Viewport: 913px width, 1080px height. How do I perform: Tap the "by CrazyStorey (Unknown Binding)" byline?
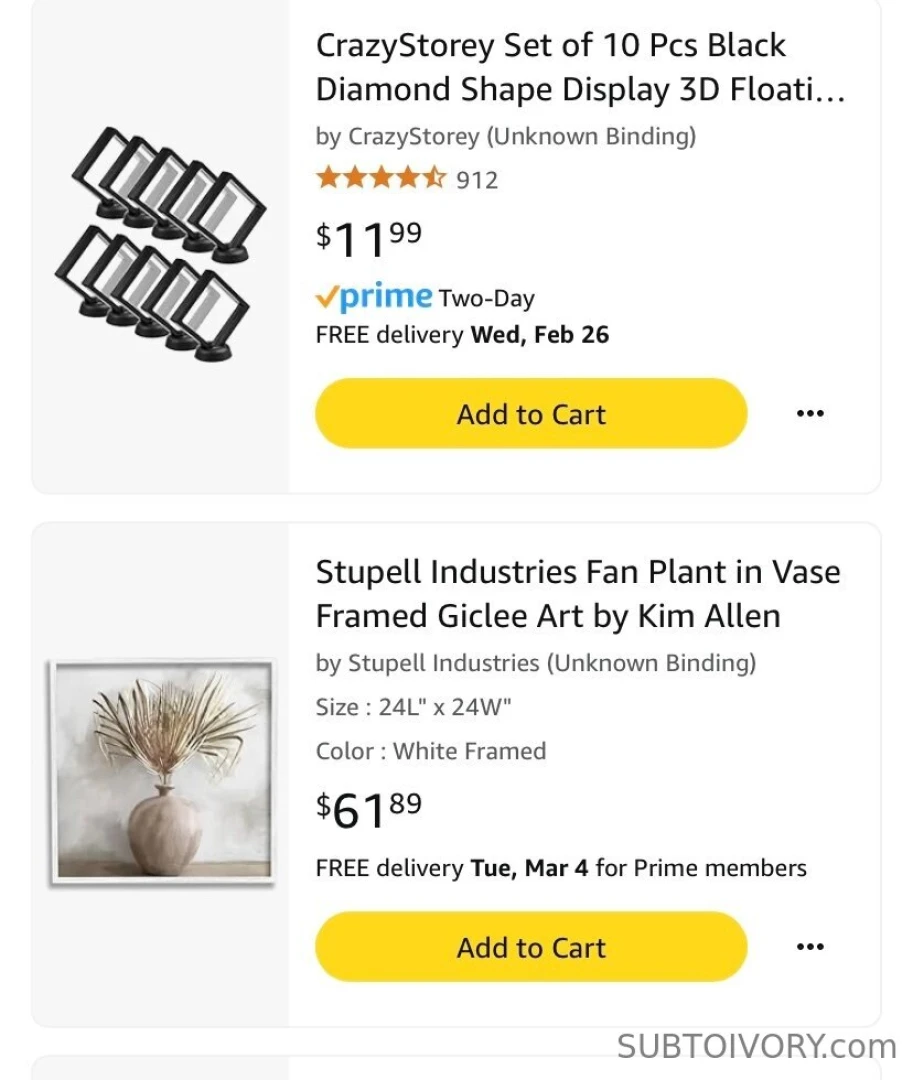click(x=505, y=136)
